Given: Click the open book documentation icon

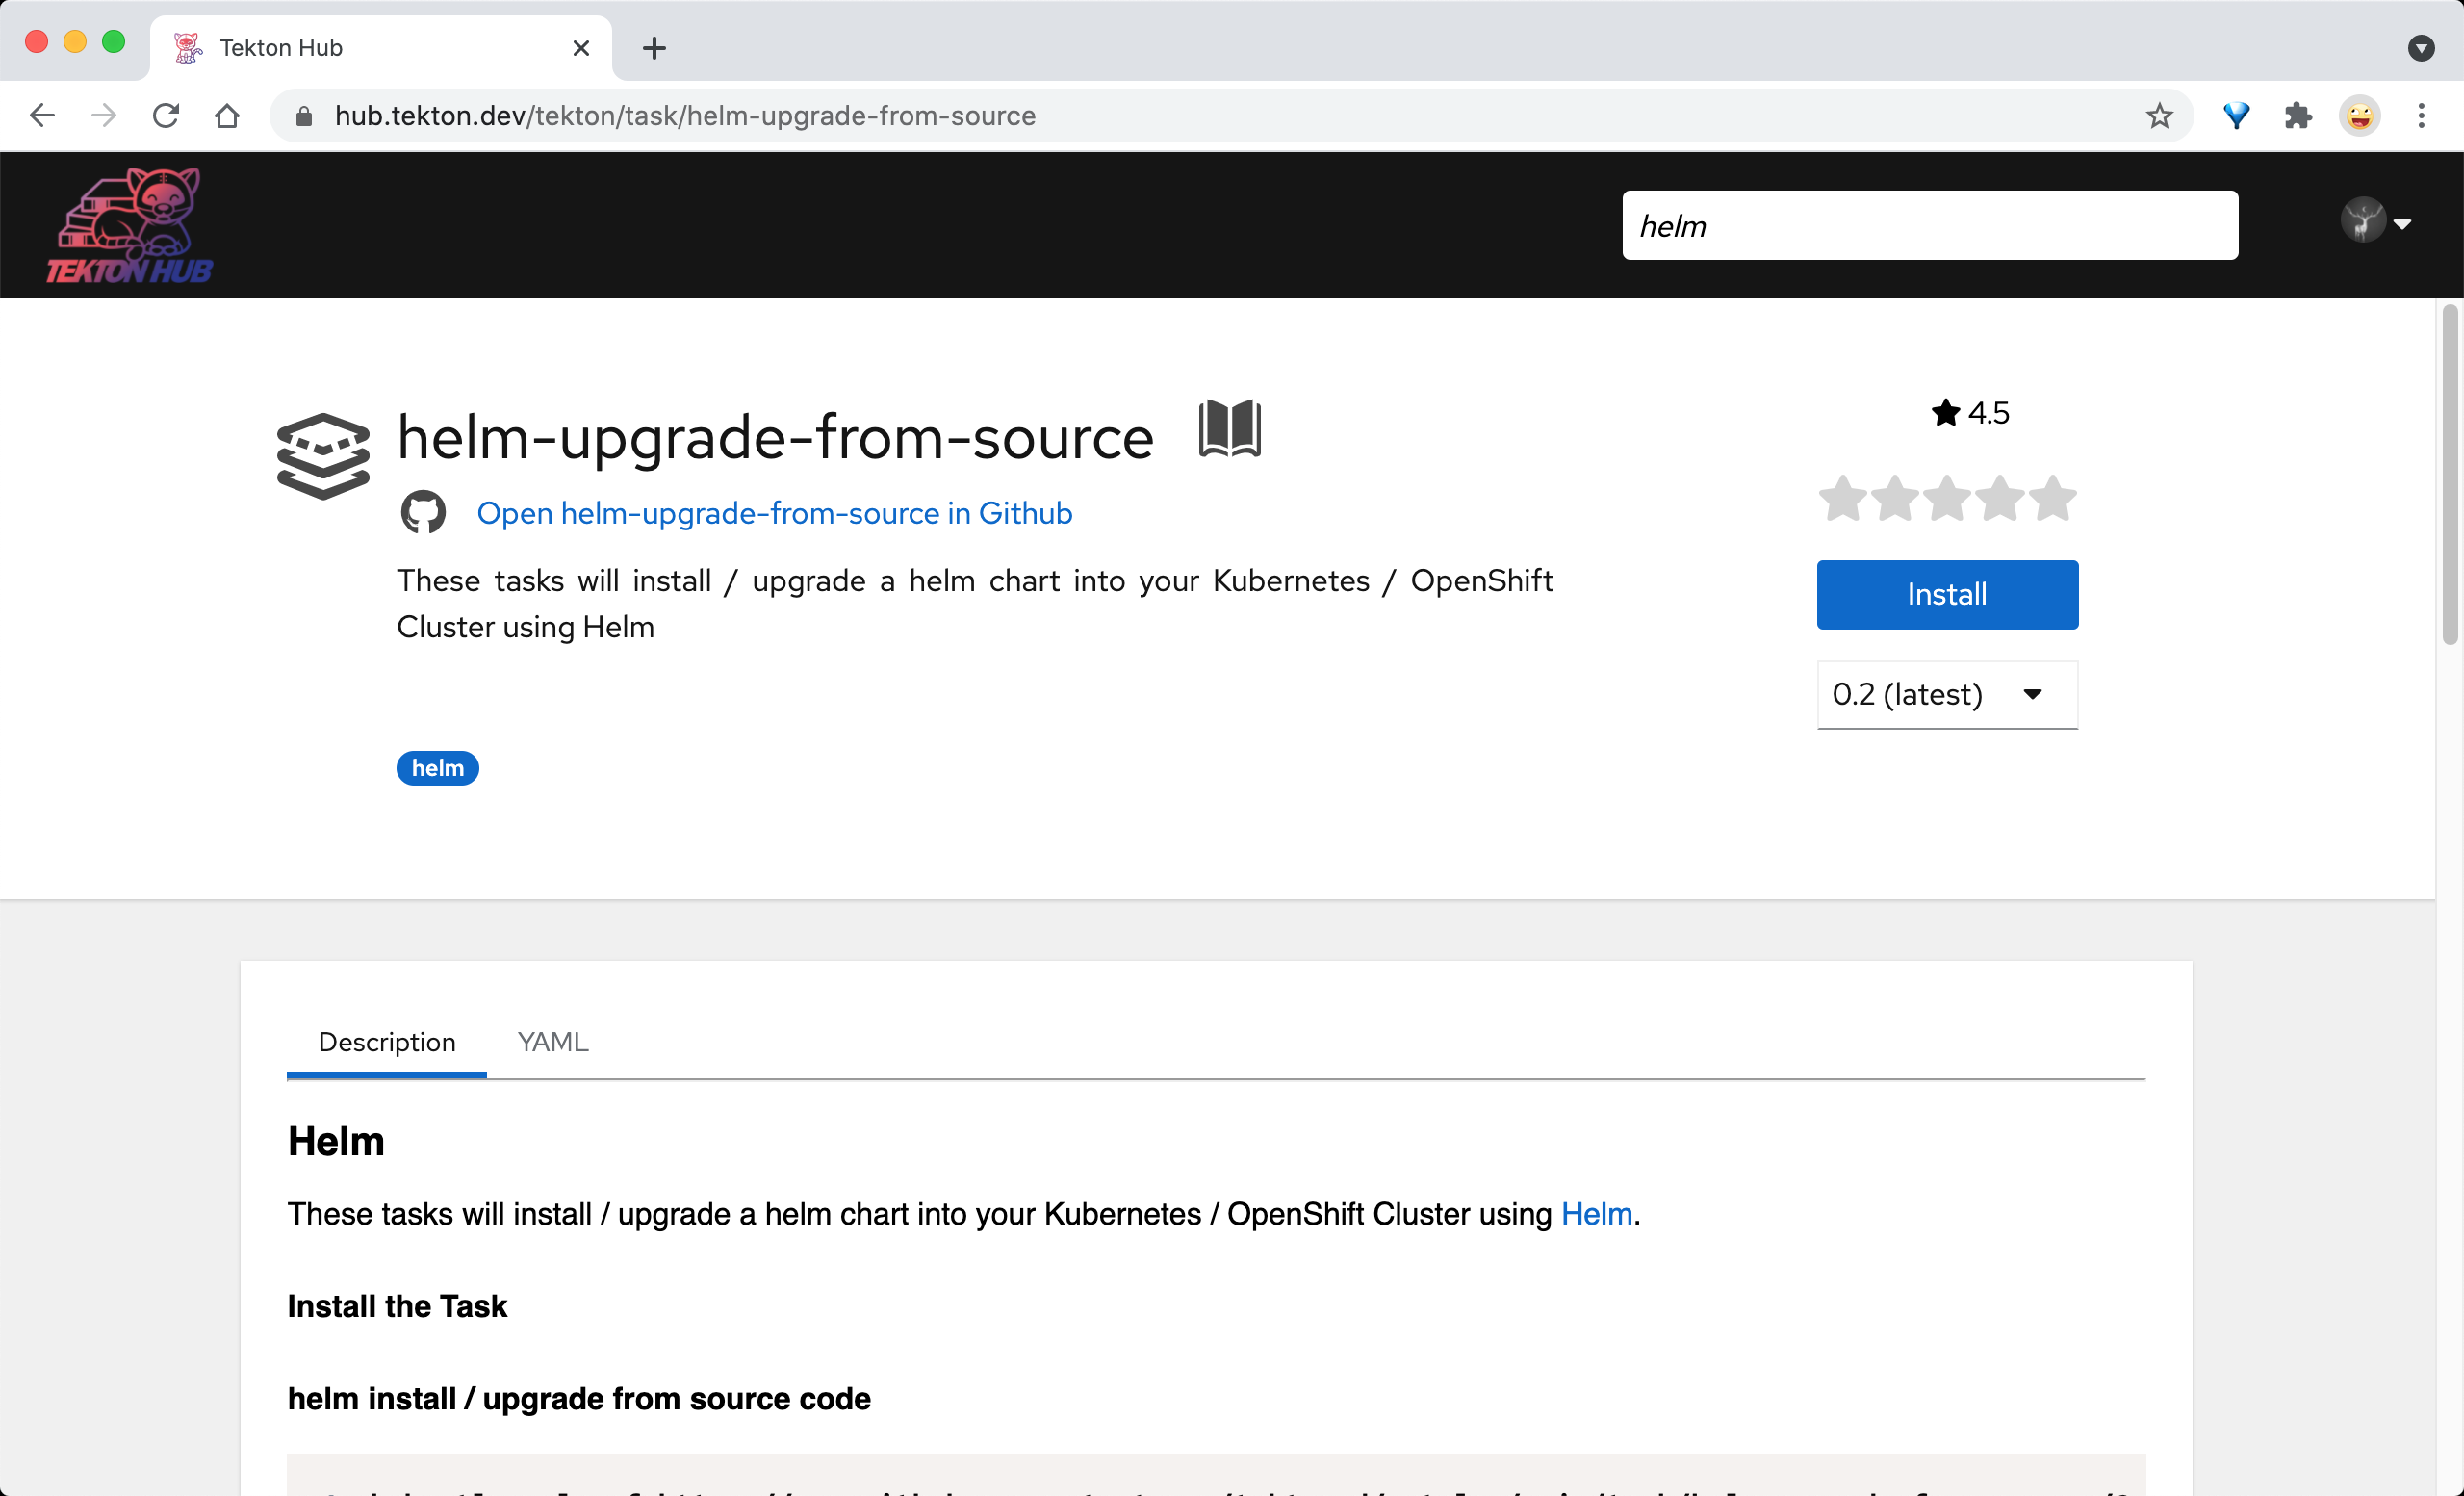Looking at the screenshot, I should 1230,429.
